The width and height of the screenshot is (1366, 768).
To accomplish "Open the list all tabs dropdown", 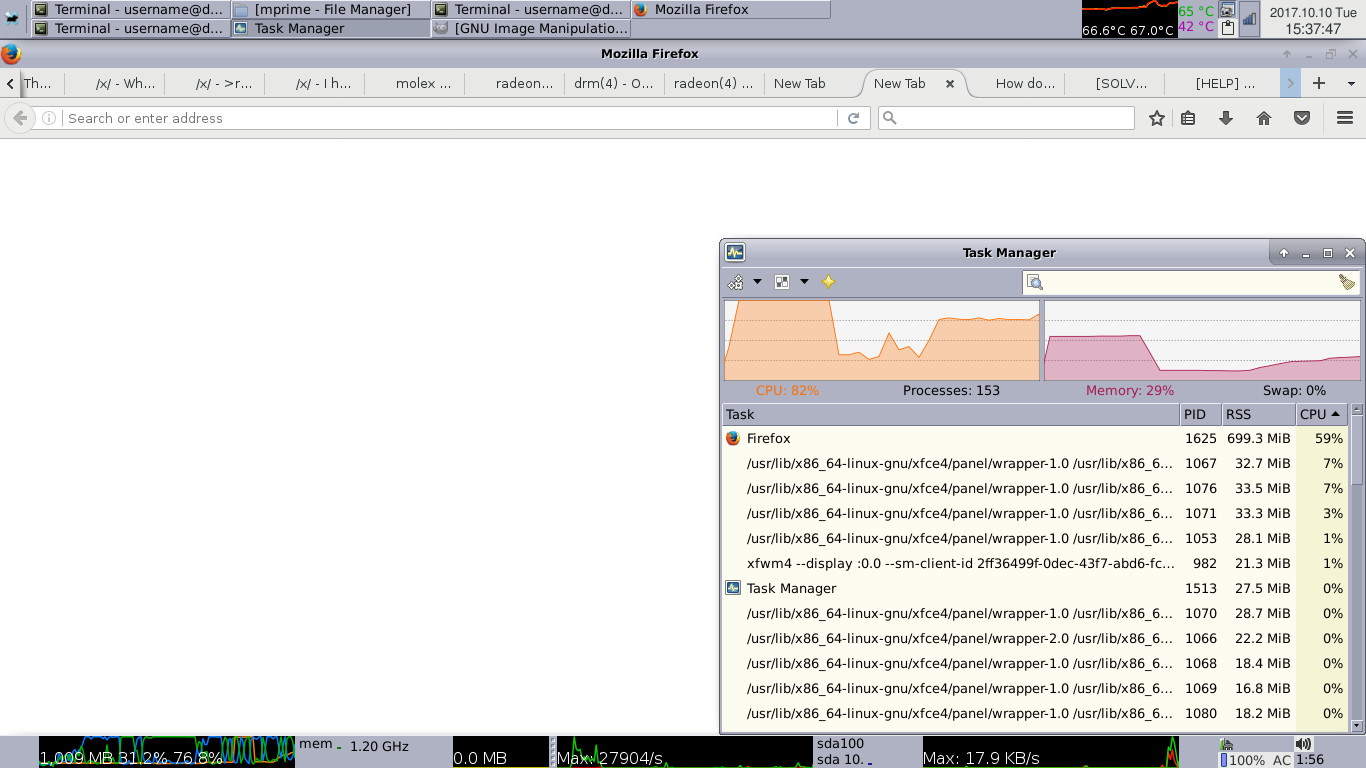I will [1346, 84].
